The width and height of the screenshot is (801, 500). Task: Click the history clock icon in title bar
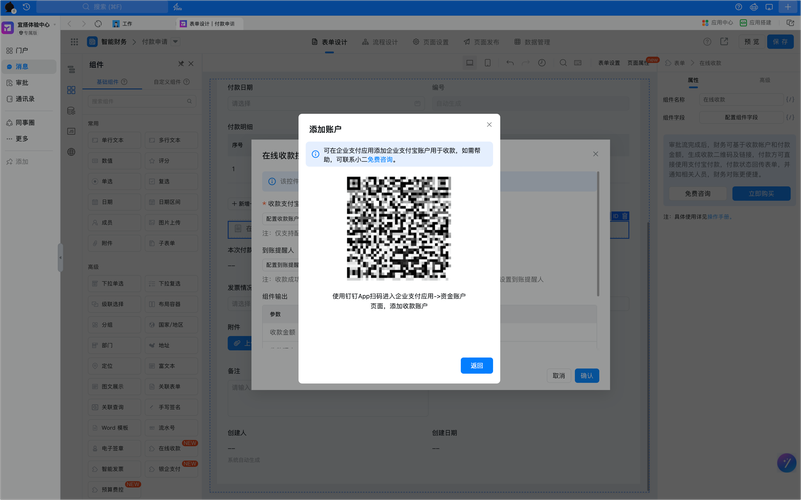(x=26, y=7)
